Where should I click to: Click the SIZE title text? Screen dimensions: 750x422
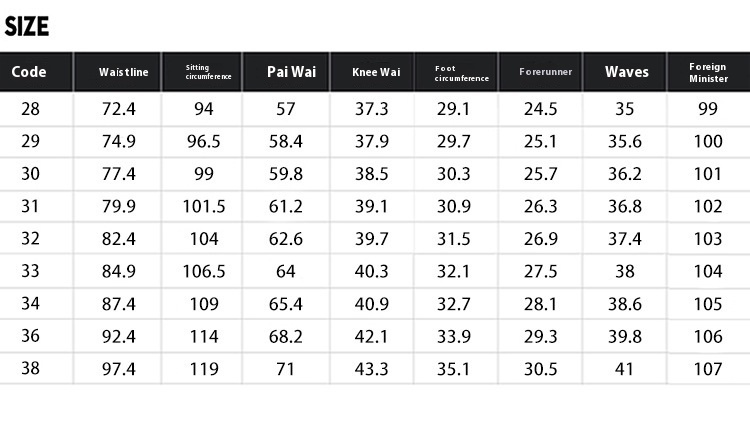pyautogui.click(x=26, y=27)
